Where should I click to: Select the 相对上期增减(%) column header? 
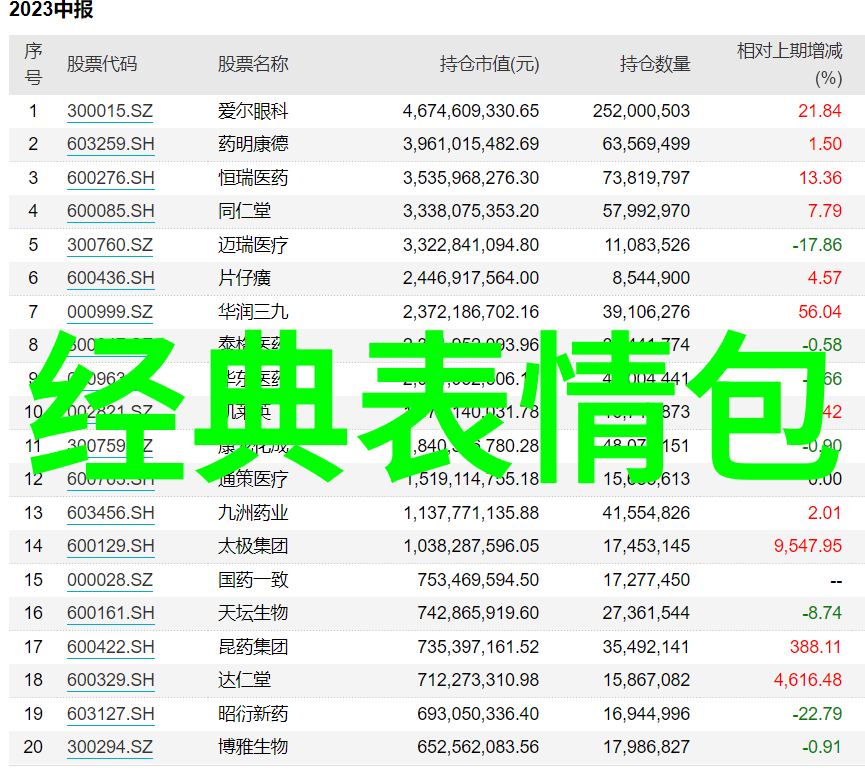(x=790, y=64)
